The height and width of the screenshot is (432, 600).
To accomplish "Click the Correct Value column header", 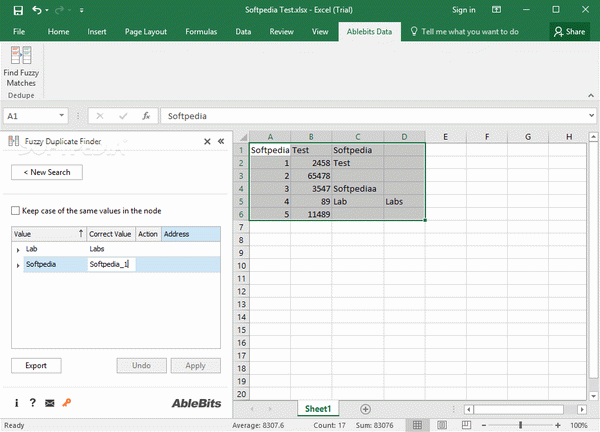I will (111, 234).
